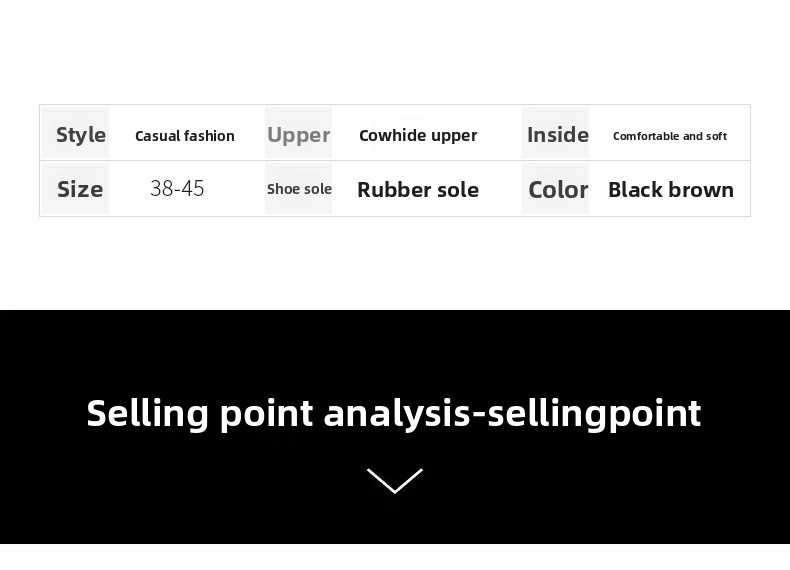The image size is (790, 570).
Task: Click the down chevron below the heading
Action: click(394, 481)
